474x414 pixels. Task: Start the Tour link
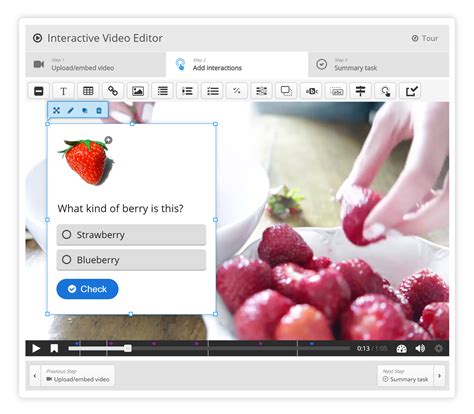click(x=425, y=38)
